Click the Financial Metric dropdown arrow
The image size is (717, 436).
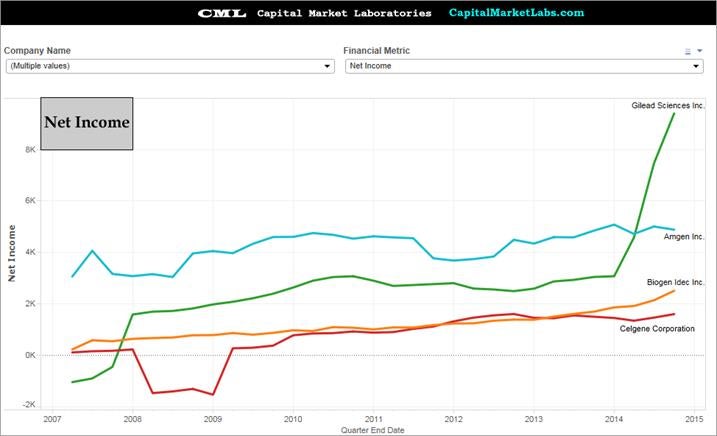[x=696, y=66]
